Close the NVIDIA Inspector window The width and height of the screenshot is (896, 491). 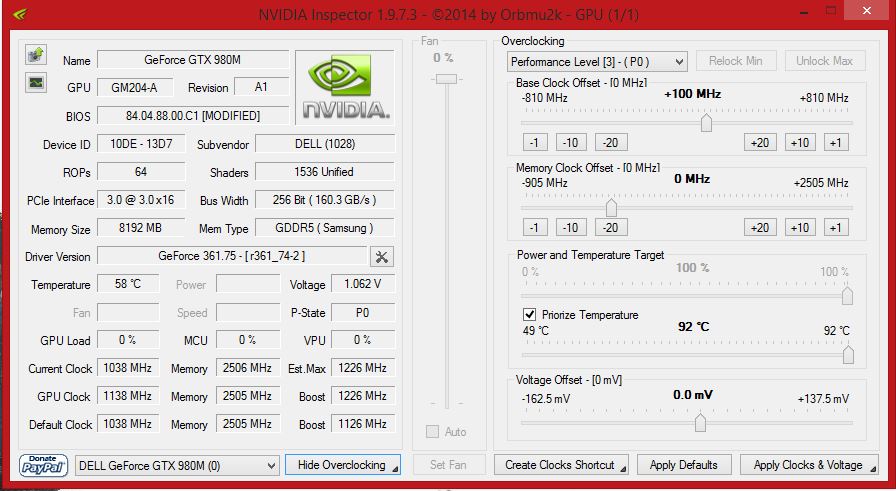click(867, 10)
